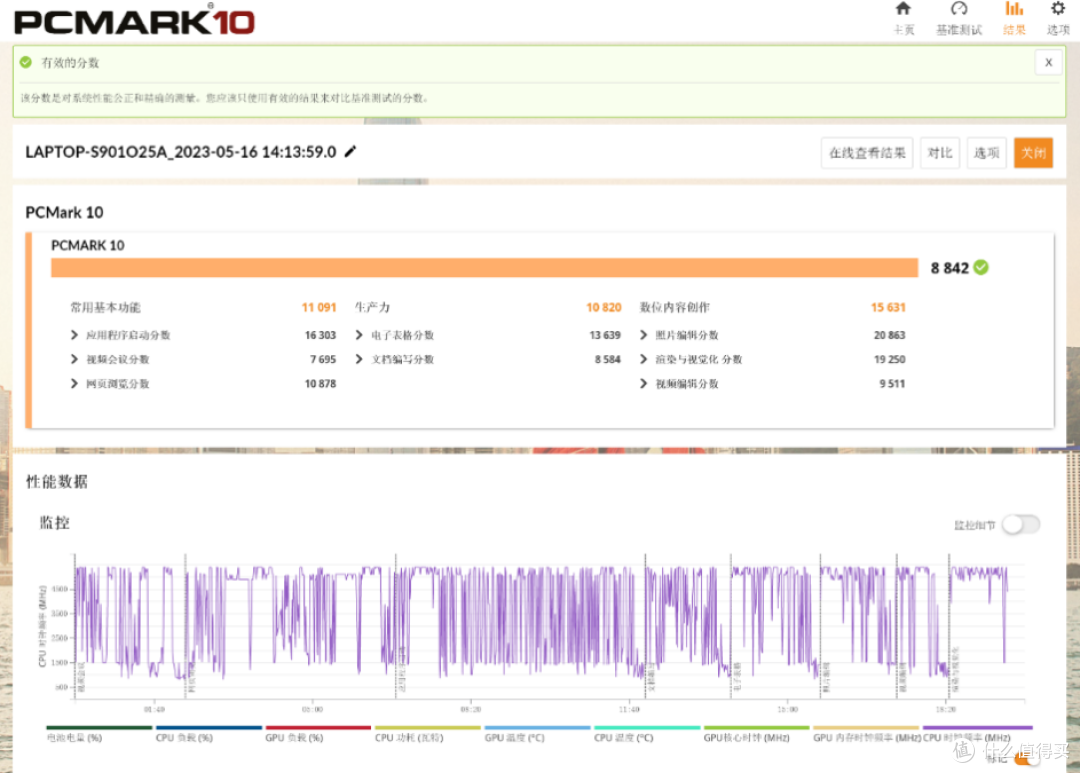
Task: Go to the 主页 home icon
Action: point(903,9)
